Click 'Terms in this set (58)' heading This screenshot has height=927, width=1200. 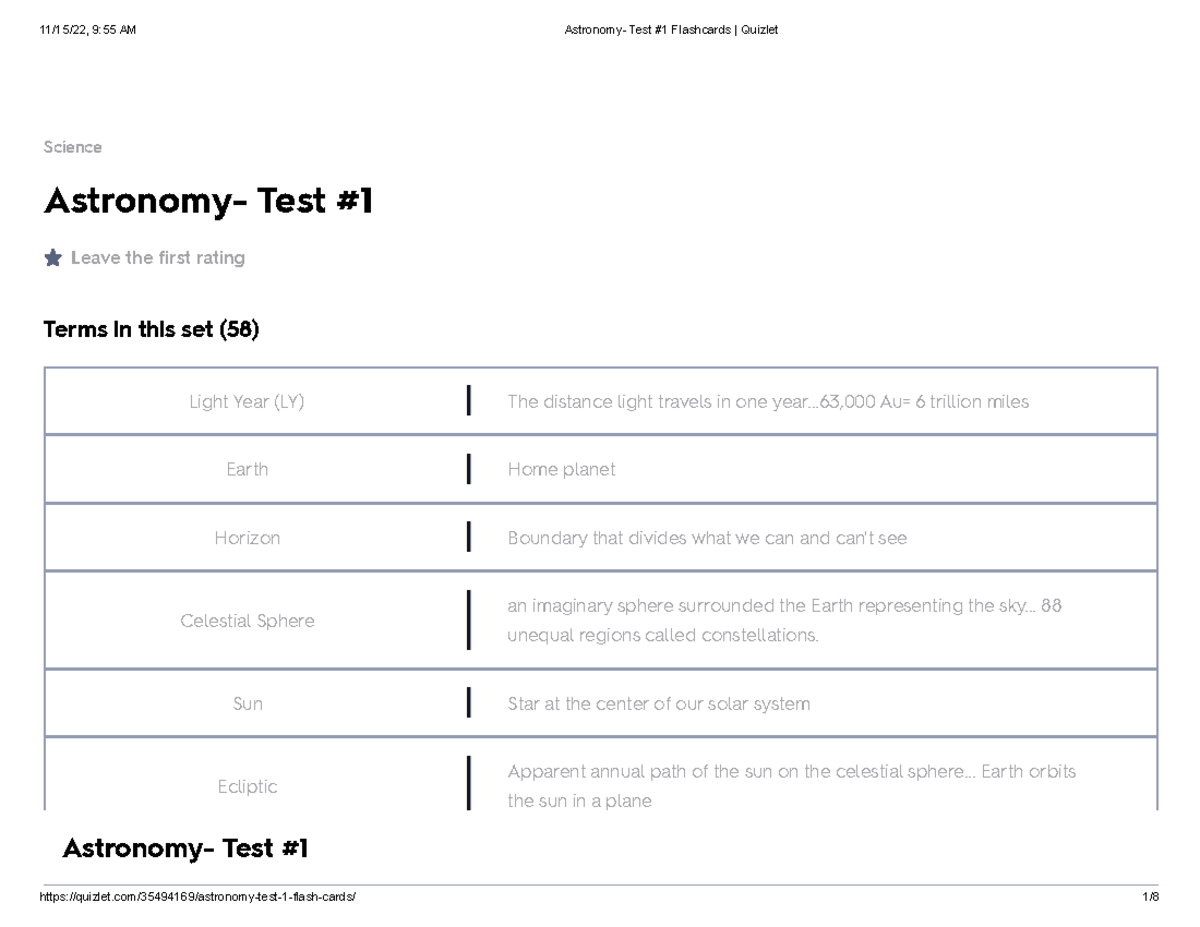tap(151, 329)
